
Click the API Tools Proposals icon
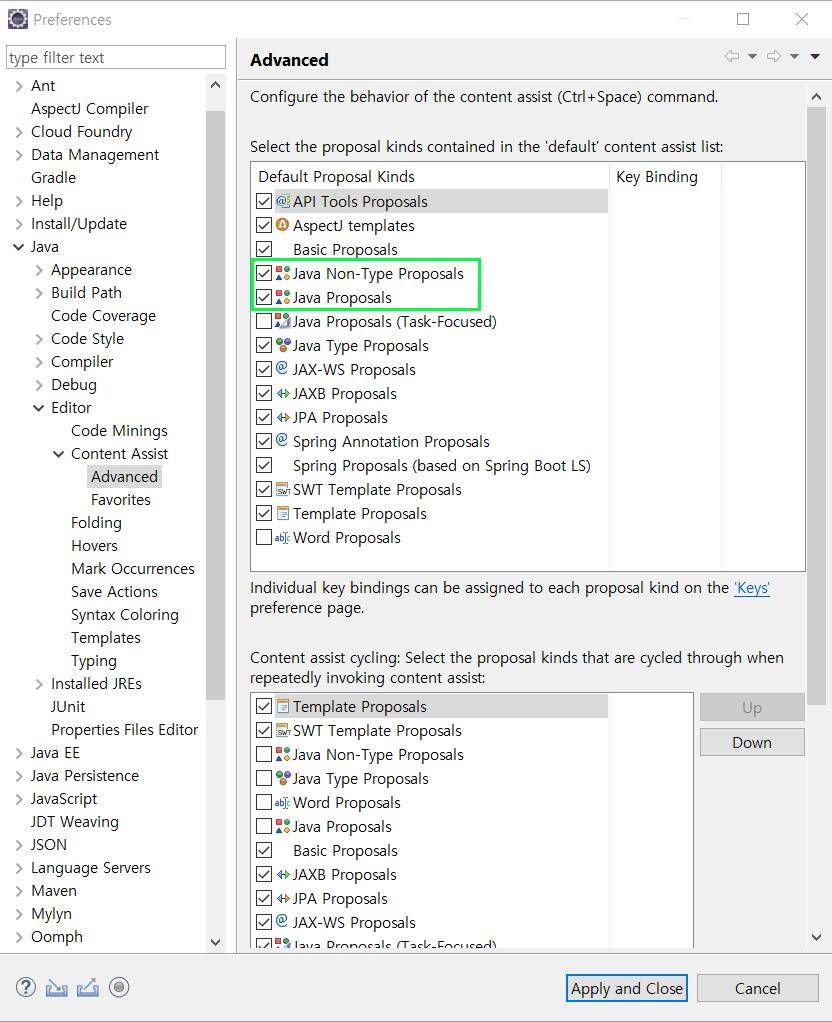click(283, 201)
